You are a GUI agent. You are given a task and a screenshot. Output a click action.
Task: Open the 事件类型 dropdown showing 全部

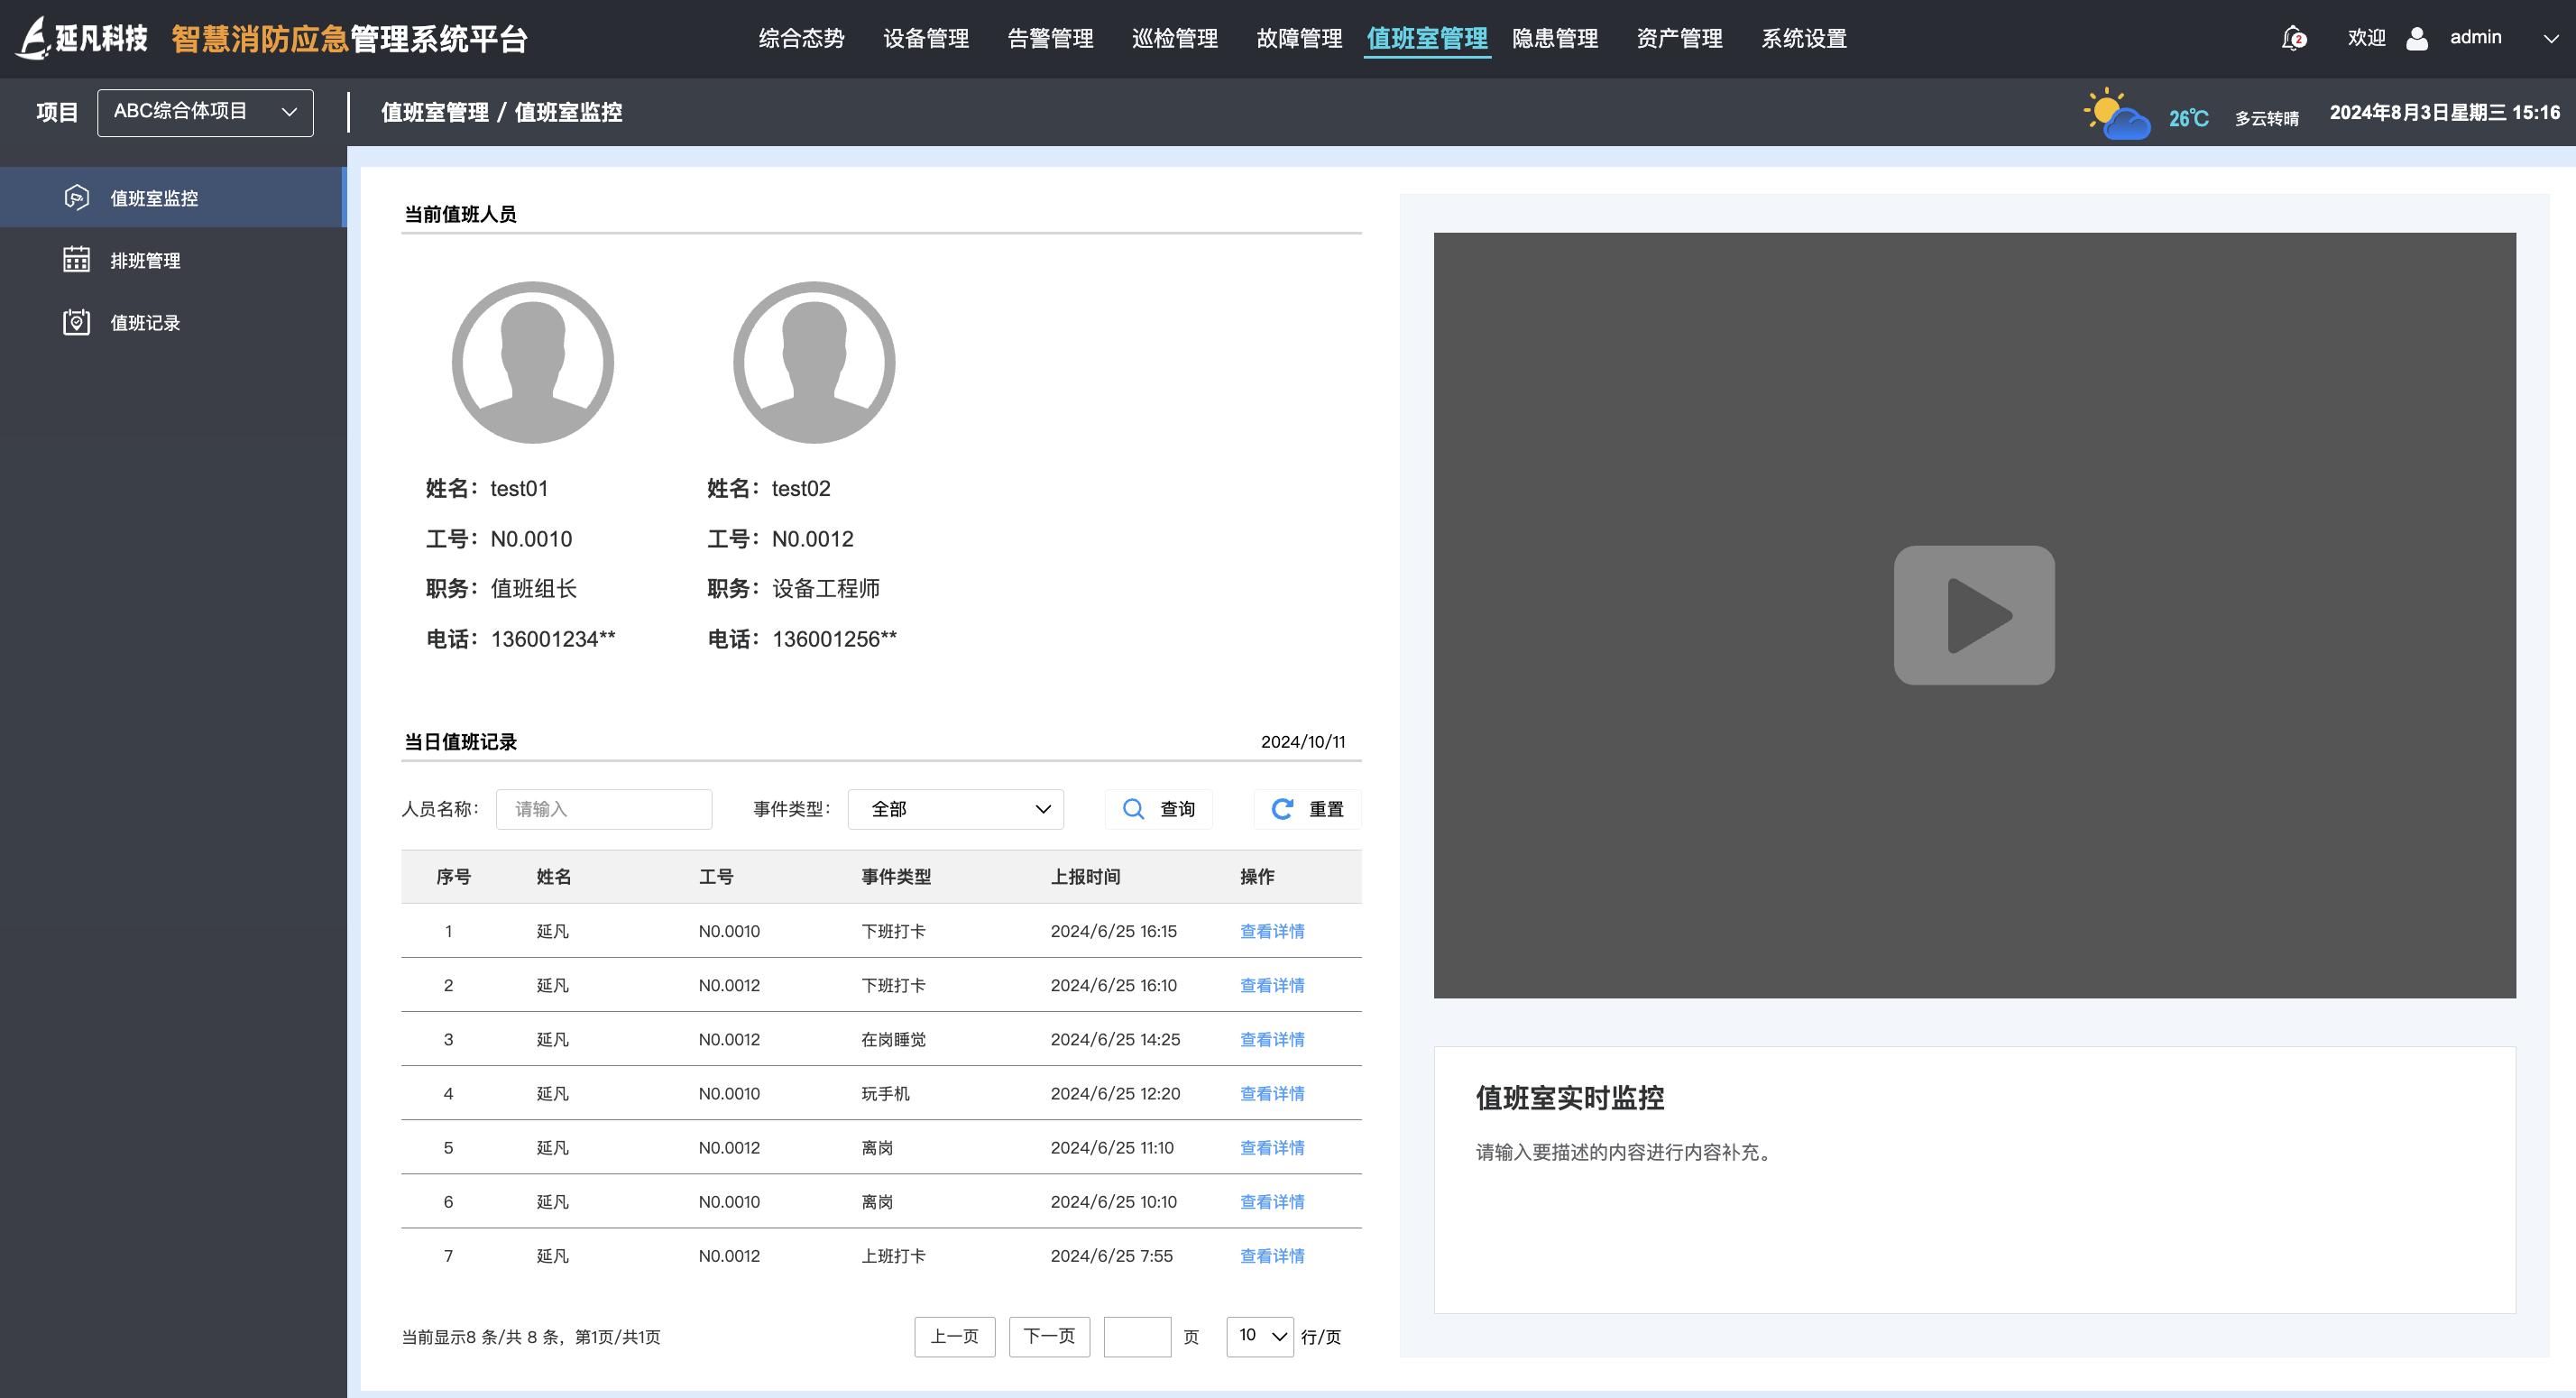coord(955,809)
